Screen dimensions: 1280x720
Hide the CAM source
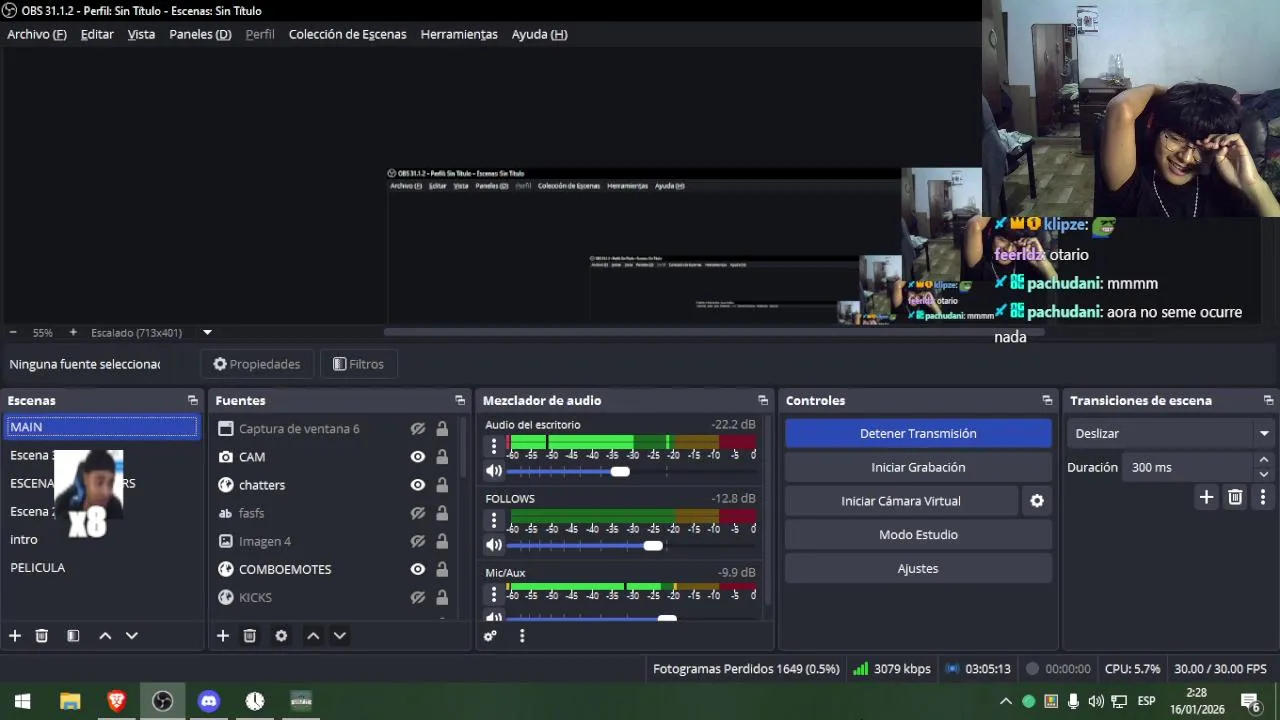pos(418,457)
